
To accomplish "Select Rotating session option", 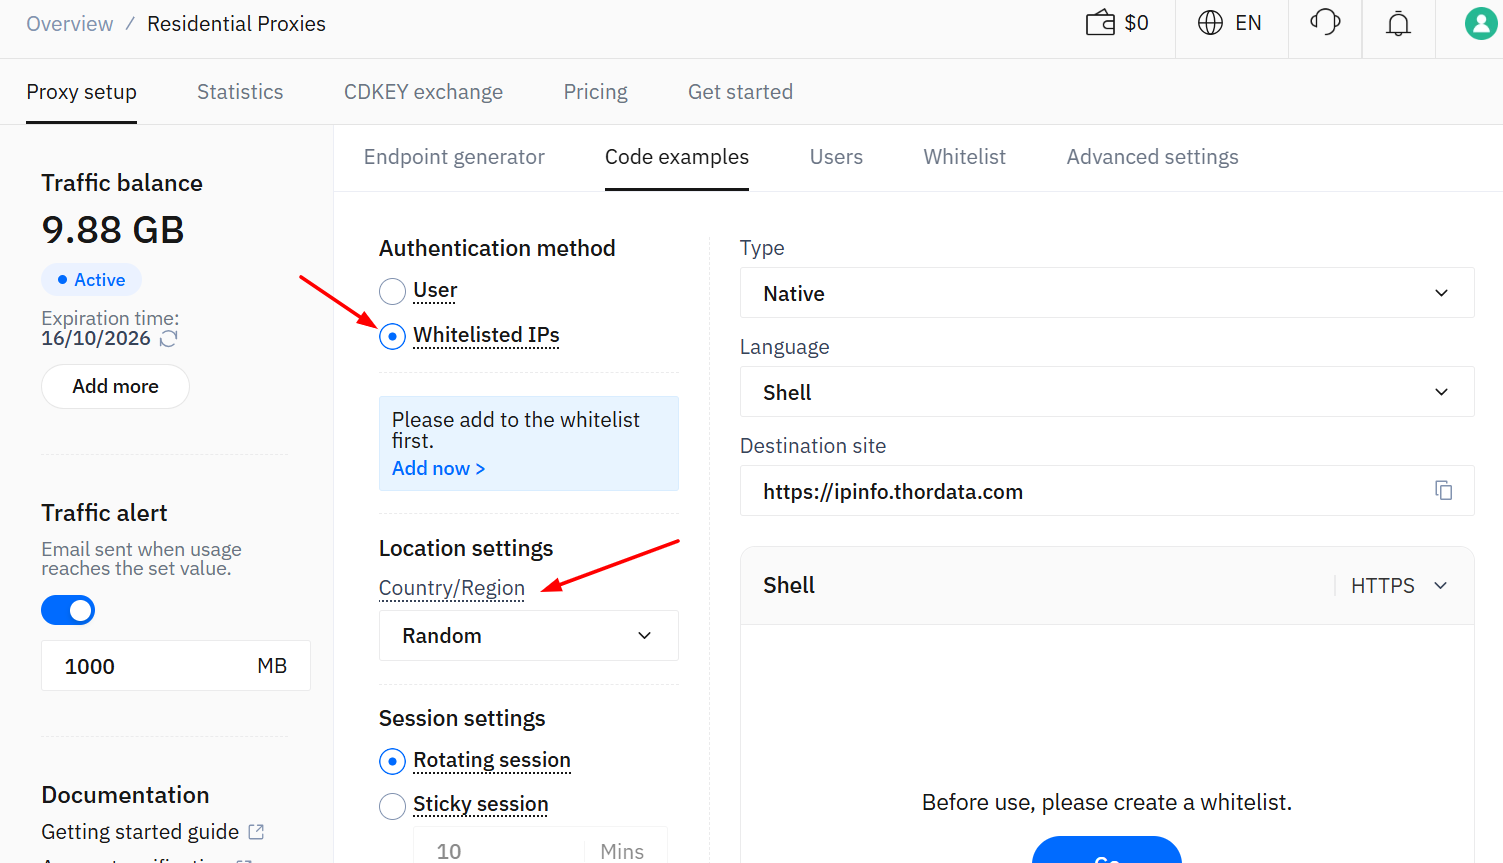I will tap(392, 761).
